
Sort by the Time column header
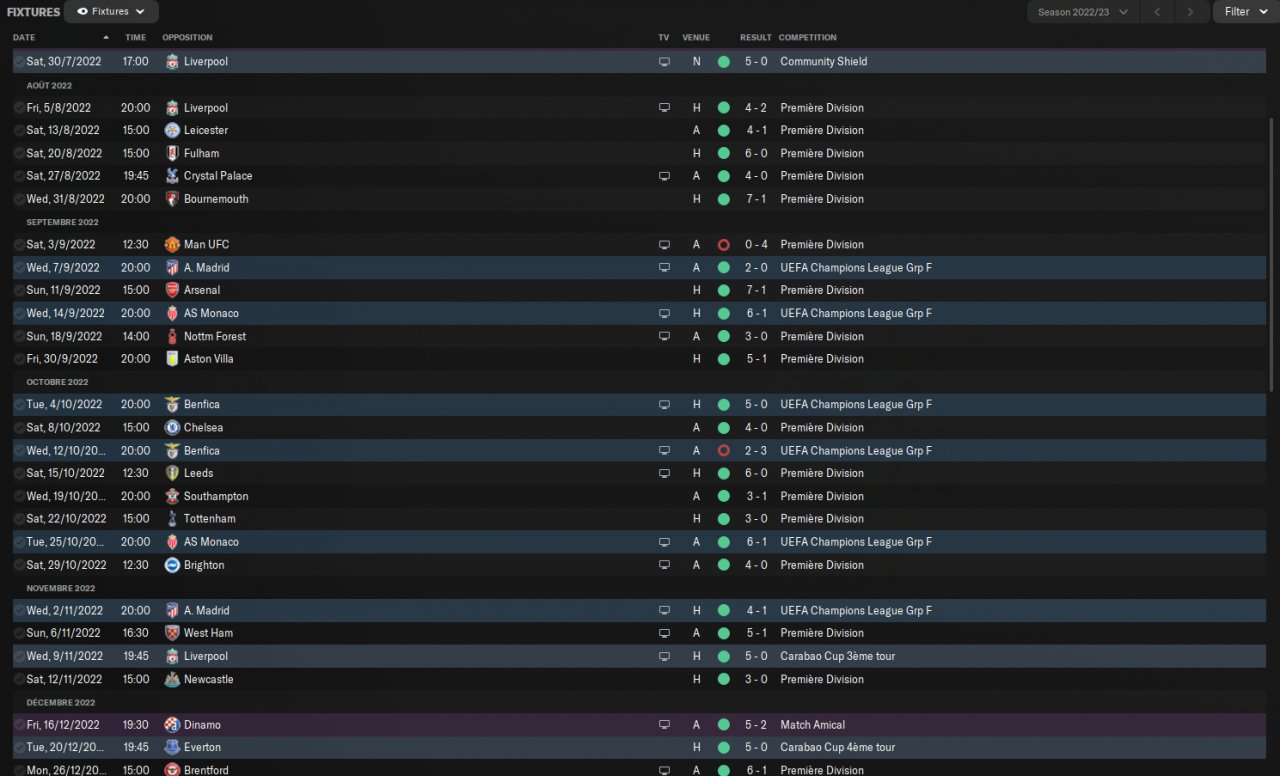(x=135, y=38)
